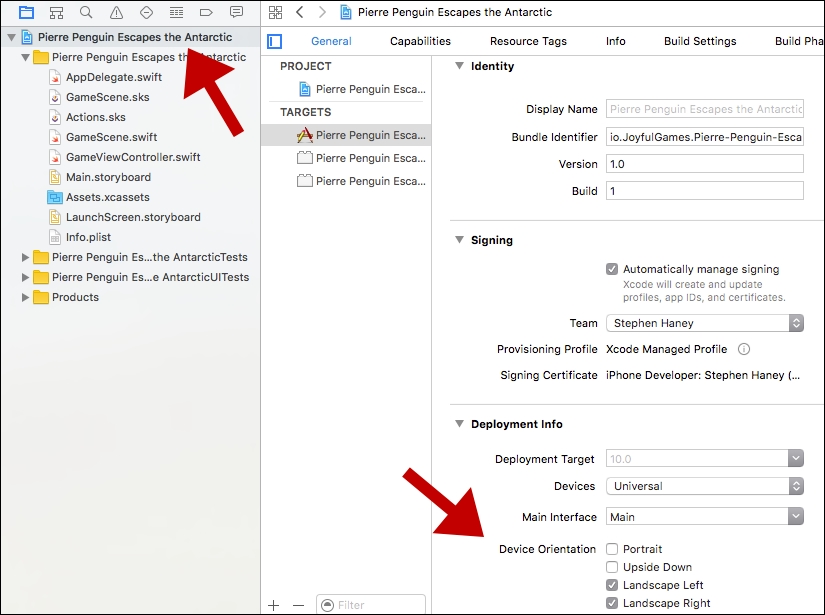Viewport: 825px width, 615px height.
Task: Disable Landscape Left orientation checkbox
Action: point(611,585)
